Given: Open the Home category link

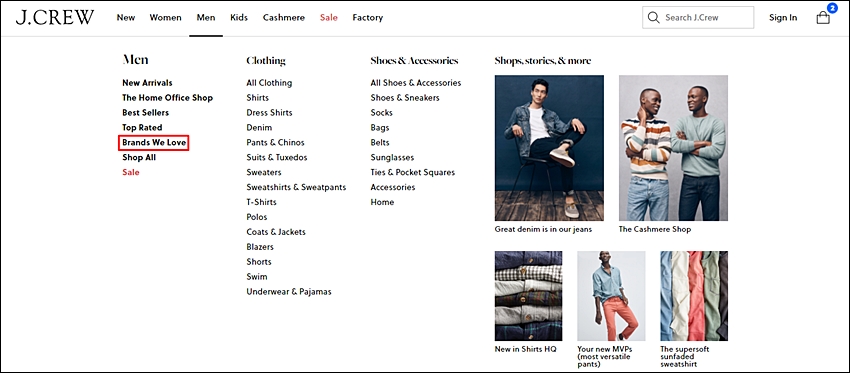Looking at the screenshot, I should coord(382,202).
